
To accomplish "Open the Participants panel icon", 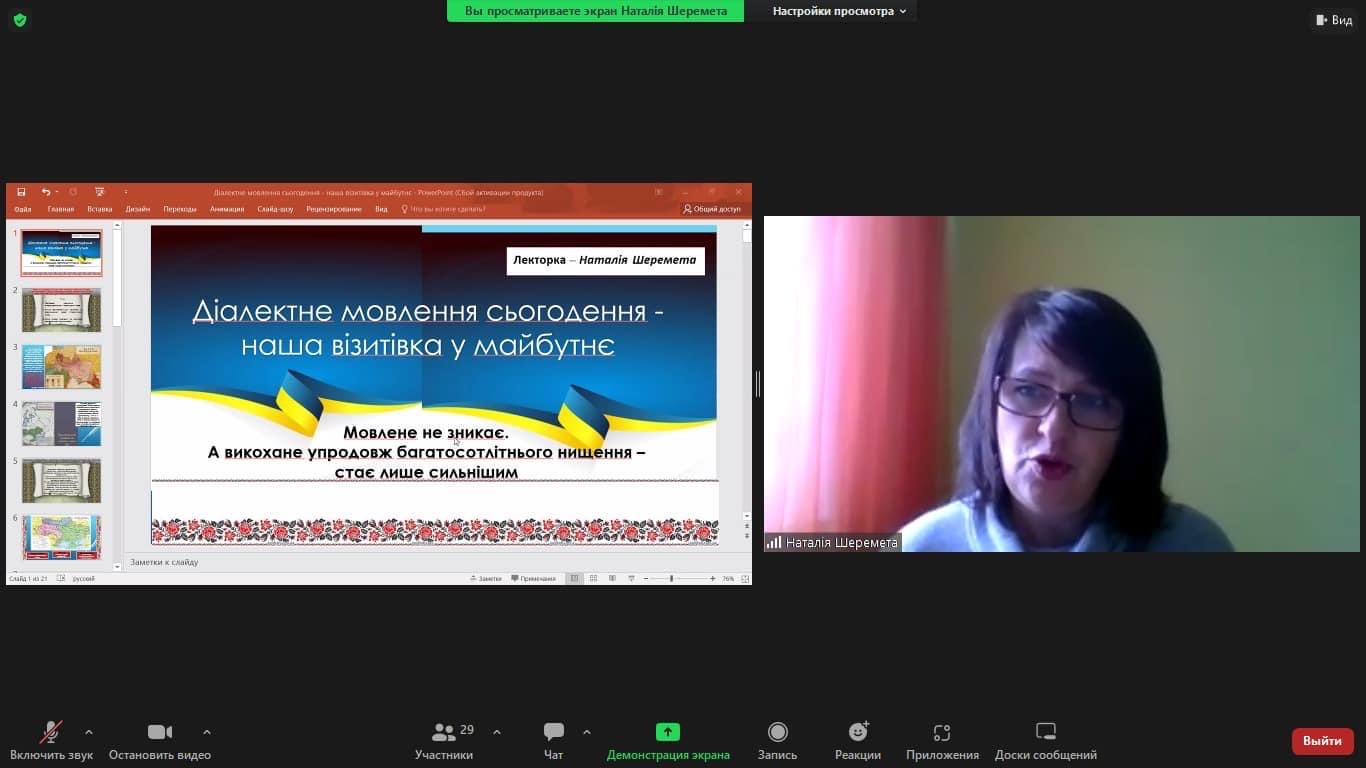I will coord(445,732).
